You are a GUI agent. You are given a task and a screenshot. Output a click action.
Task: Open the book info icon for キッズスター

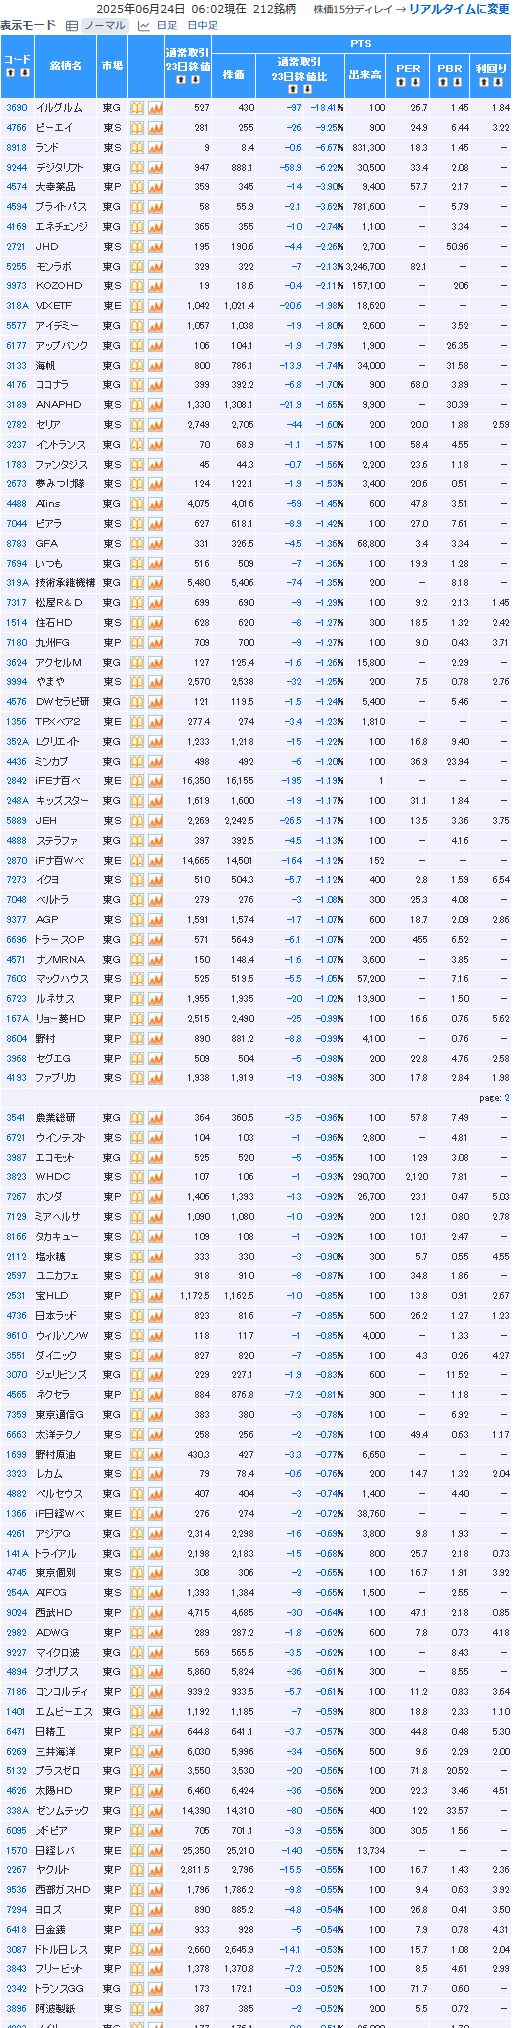point(138,801)
